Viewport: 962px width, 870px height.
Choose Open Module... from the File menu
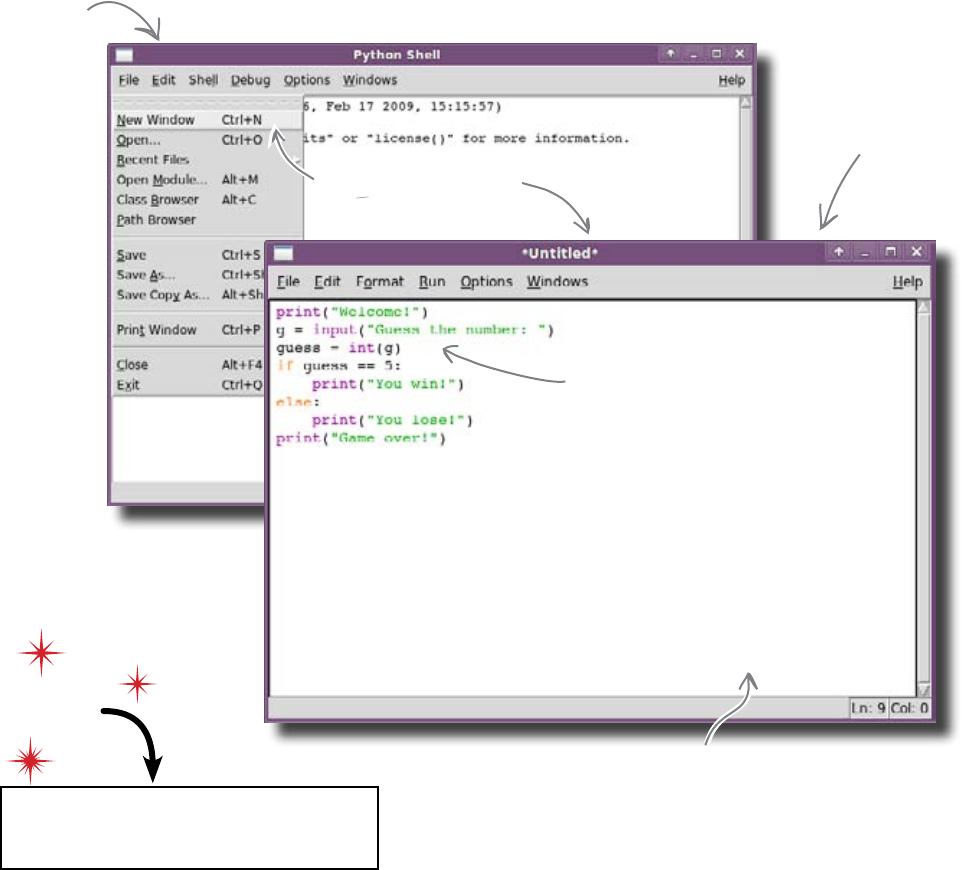click(207, 180)
